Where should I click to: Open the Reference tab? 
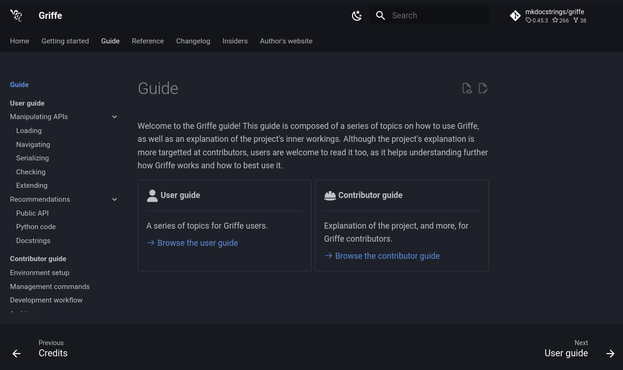(147, 41)
